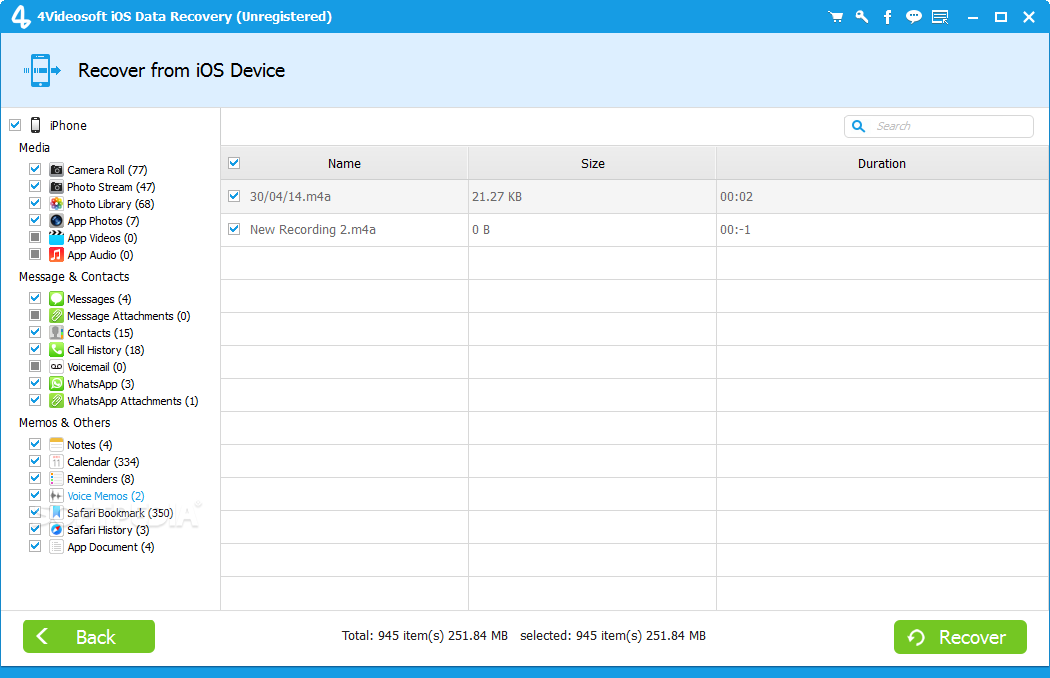Click the Messages green bubble icon

coord(57,299)
